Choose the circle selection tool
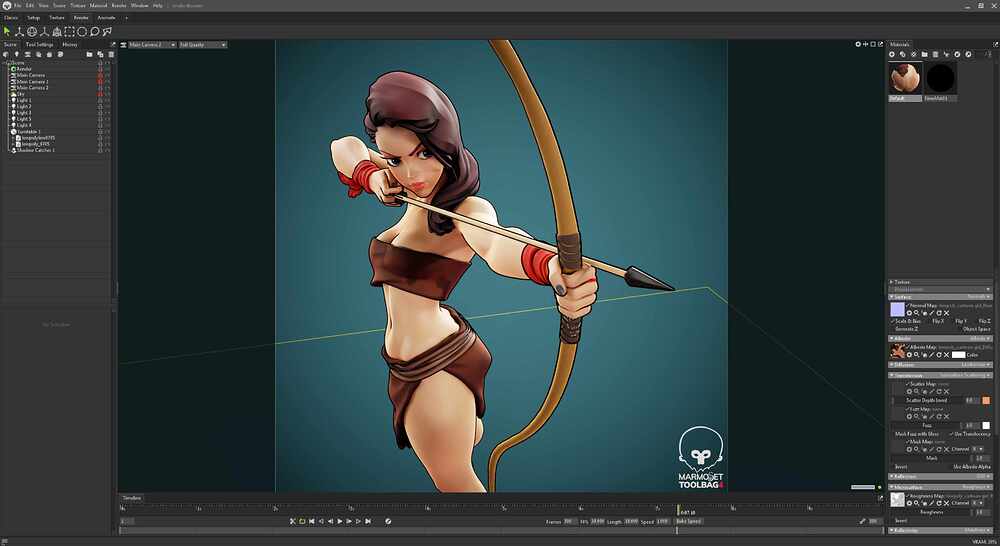Viewport: 1000px width, 546px height. click(82, 31)
